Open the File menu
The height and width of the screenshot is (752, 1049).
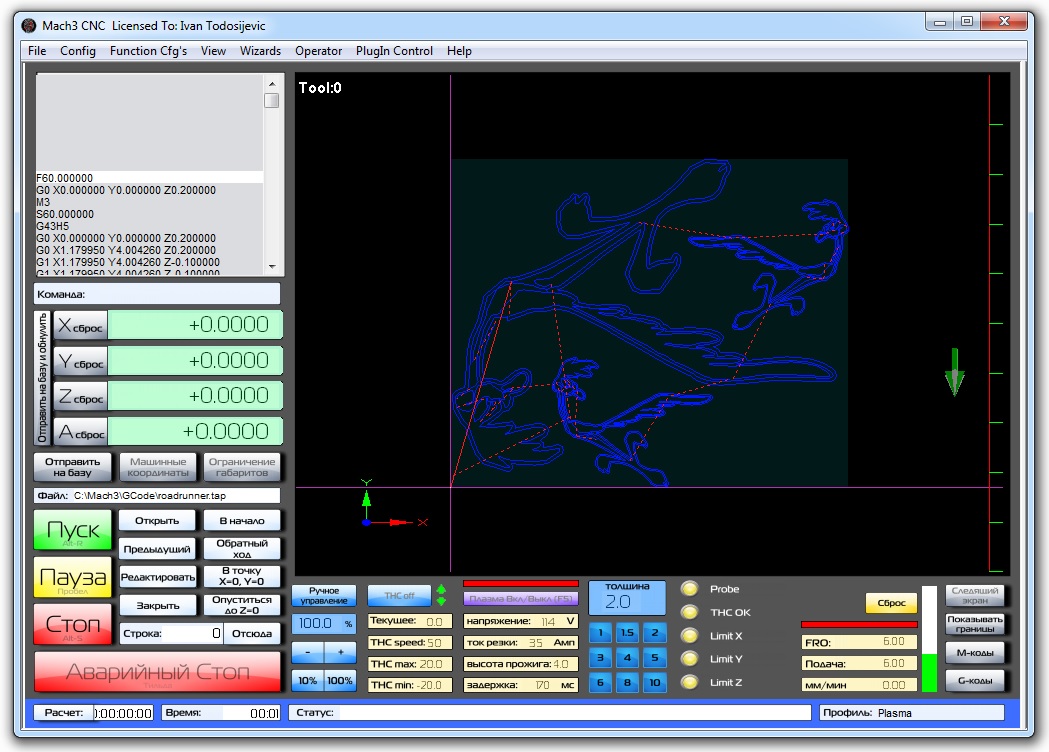point(37,51)
